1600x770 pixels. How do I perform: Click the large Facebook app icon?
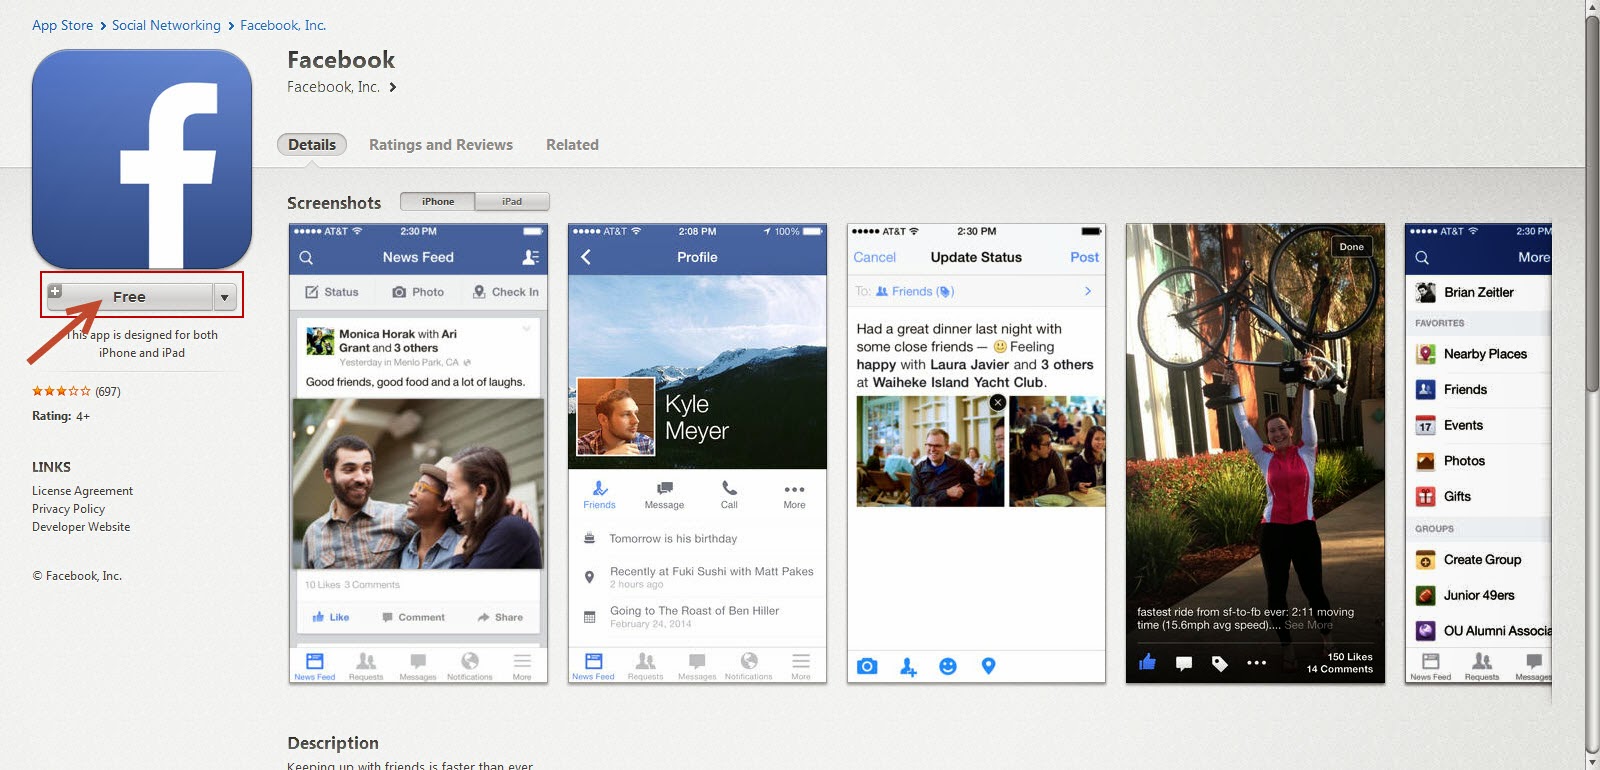click(x=142, y=159)
